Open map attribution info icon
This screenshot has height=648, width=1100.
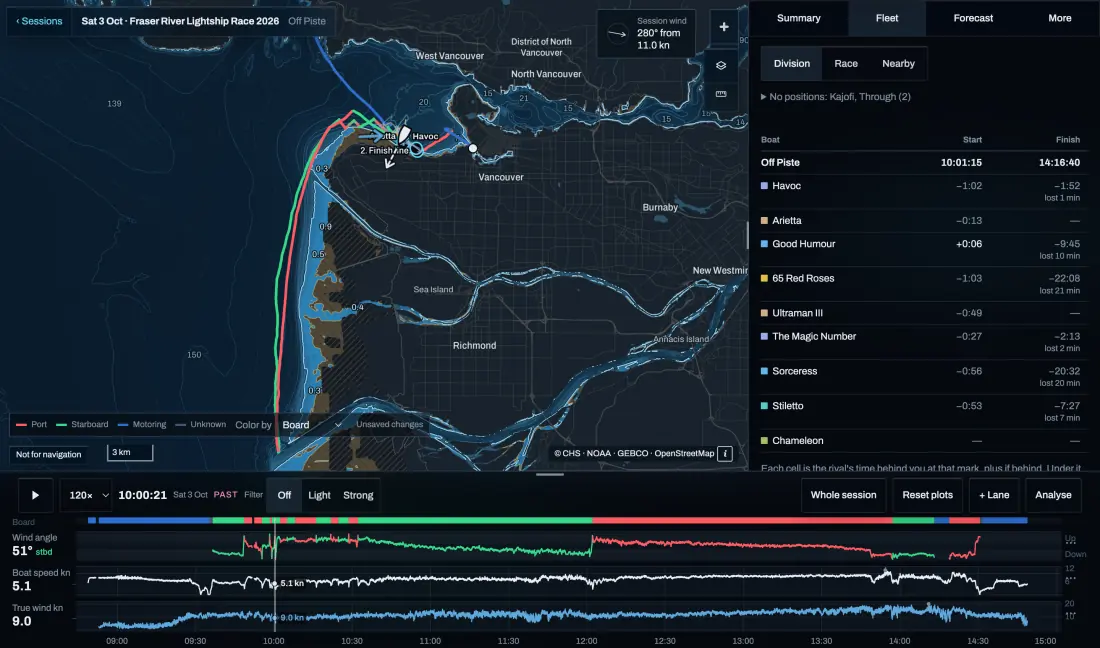(x=725, y=454)
